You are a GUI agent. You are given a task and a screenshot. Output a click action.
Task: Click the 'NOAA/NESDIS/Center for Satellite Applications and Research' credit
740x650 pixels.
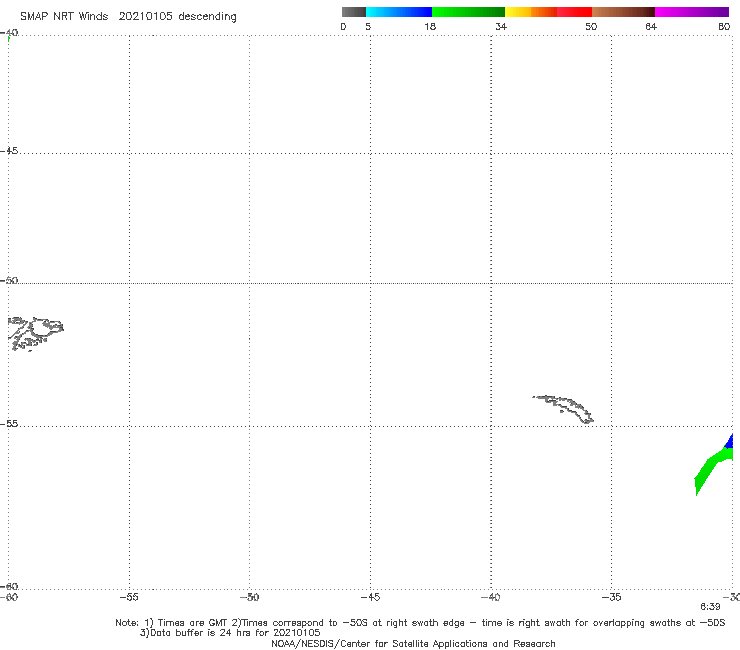pos(413,644)
